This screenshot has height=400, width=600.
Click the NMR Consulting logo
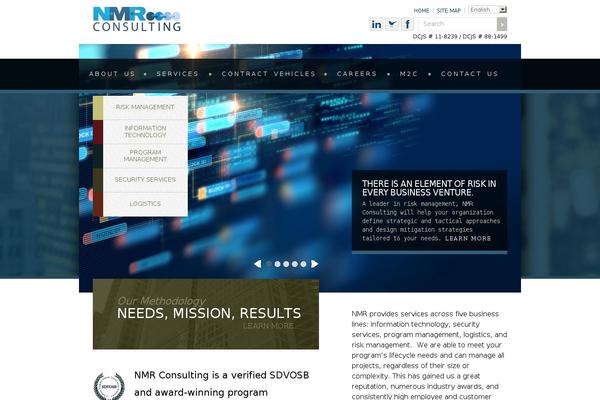coord(137,19)
